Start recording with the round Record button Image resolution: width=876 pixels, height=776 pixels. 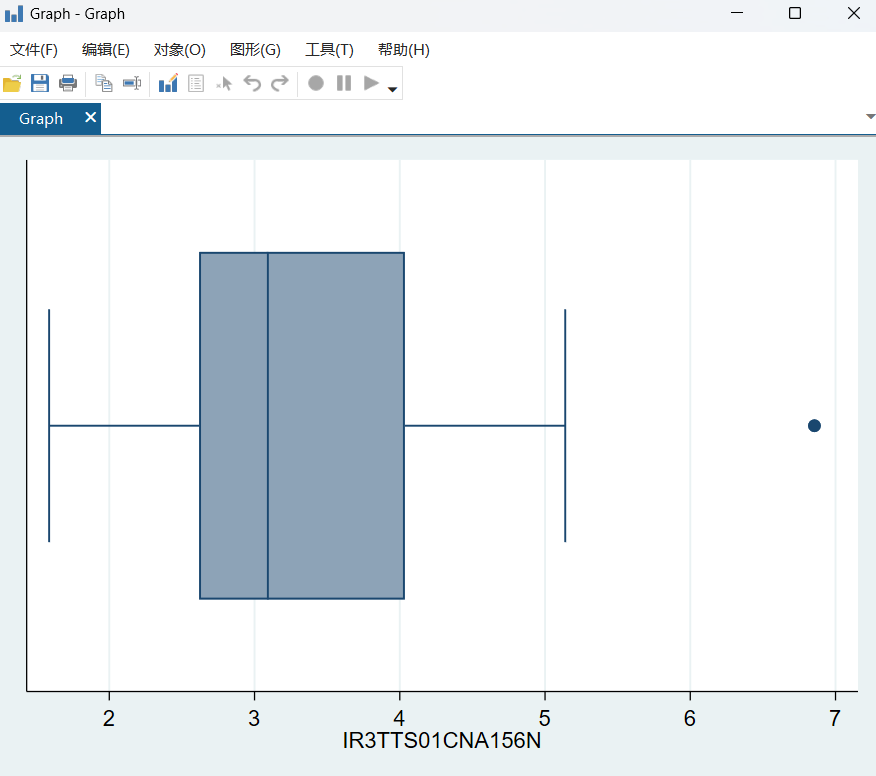click(316, 84)
